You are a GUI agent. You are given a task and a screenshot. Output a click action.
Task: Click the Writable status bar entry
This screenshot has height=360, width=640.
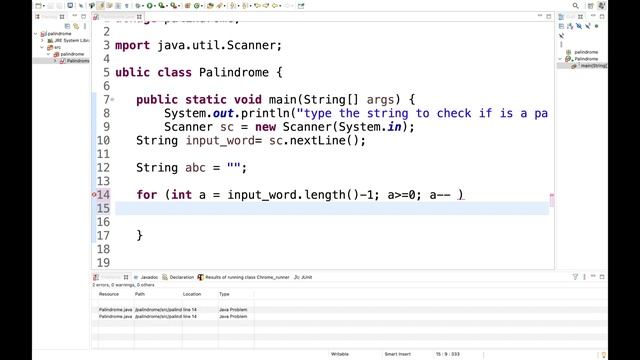pos(340,354)
